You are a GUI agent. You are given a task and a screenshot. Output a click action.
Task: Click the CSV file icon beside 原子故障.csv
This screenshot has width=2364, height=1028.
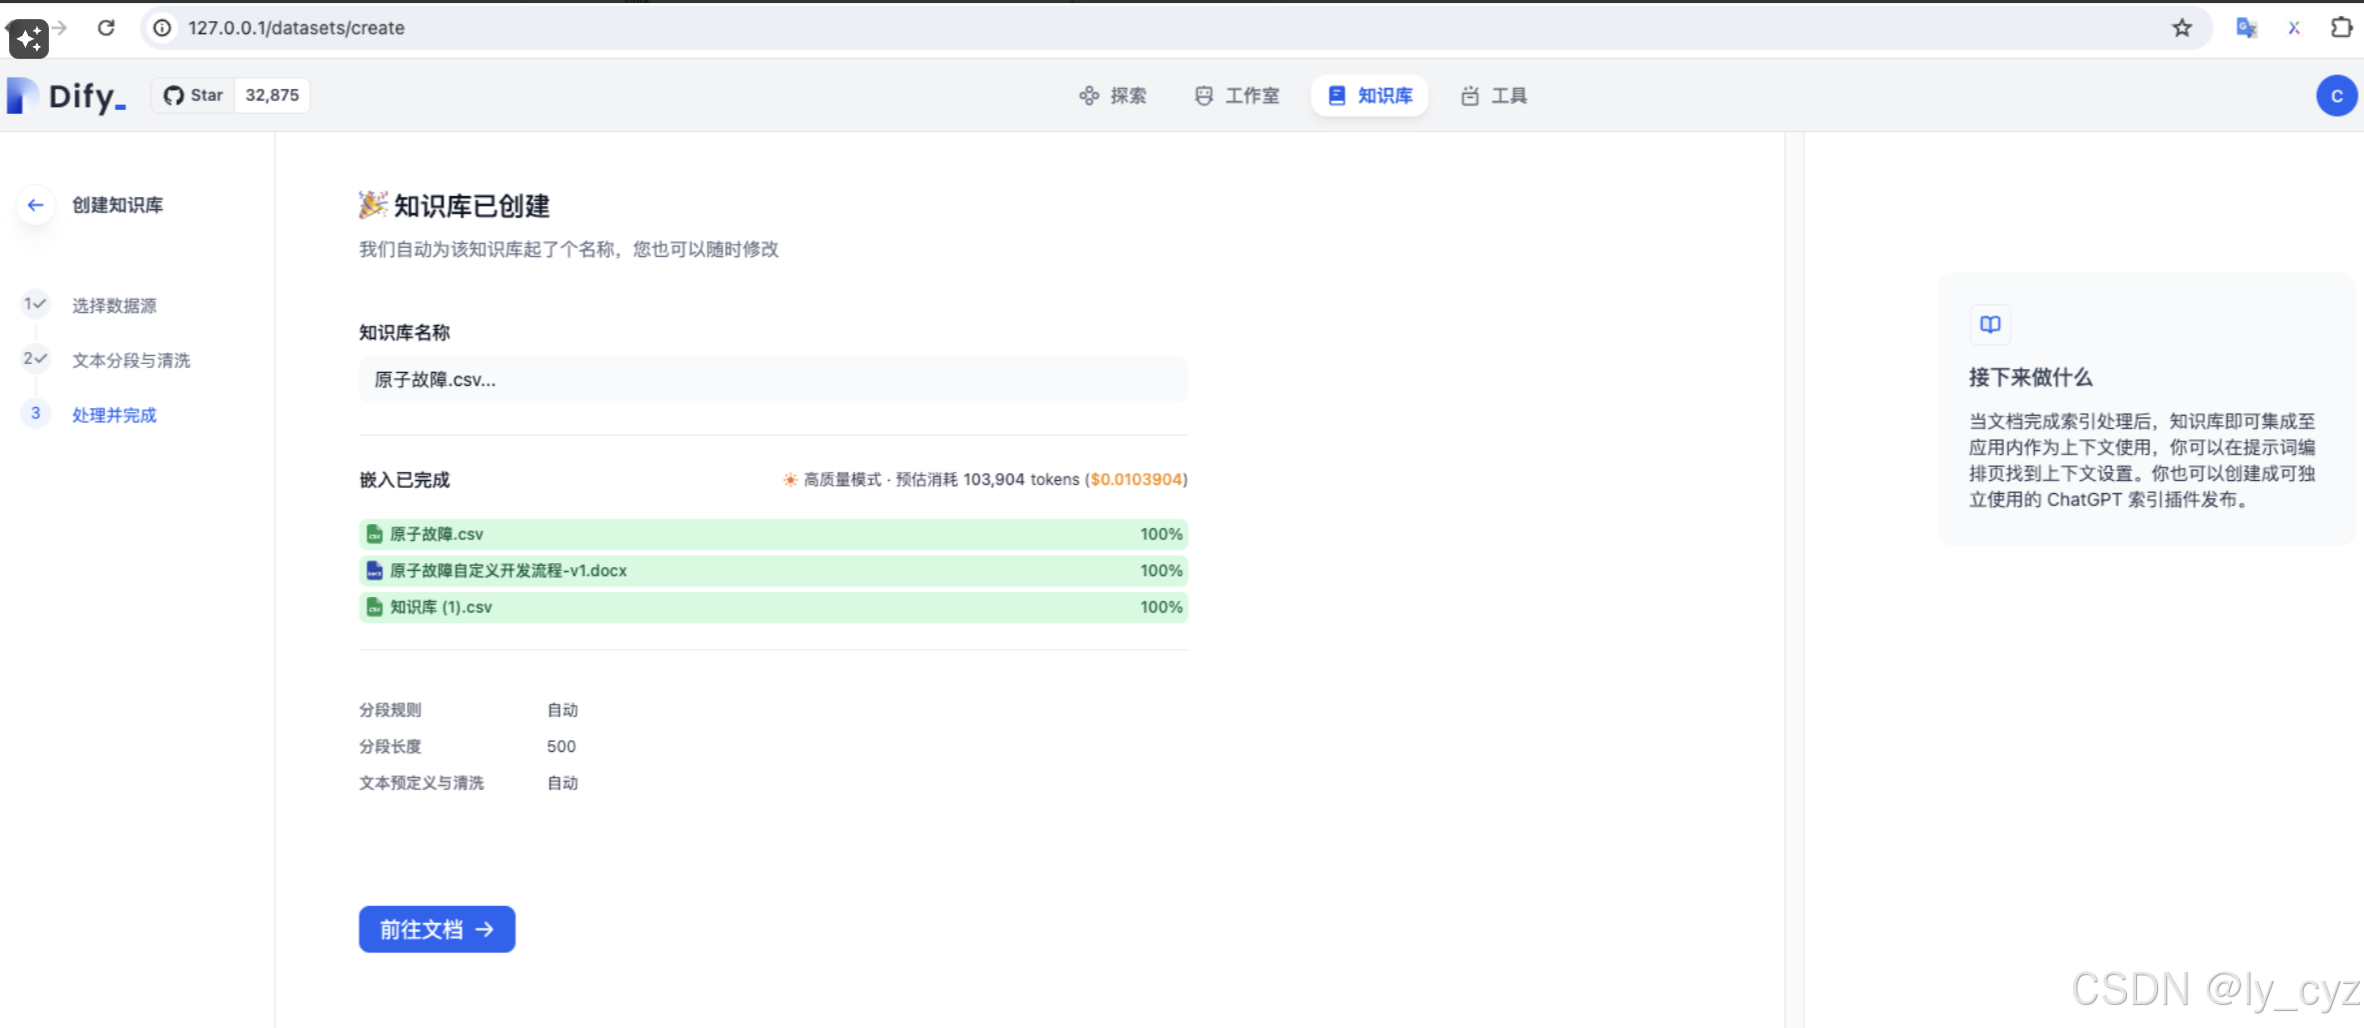tap(373, 534)
